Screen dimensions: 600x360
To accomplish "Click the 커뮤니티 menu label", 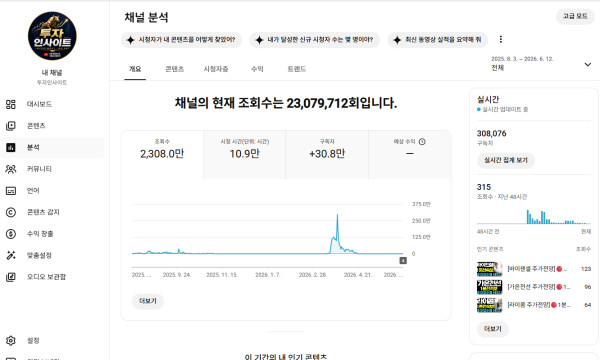I will (39, 169).
